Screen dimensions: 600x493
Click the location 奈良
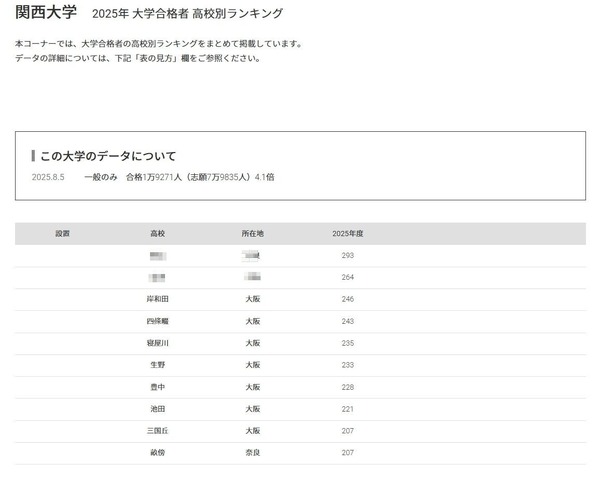253,452
